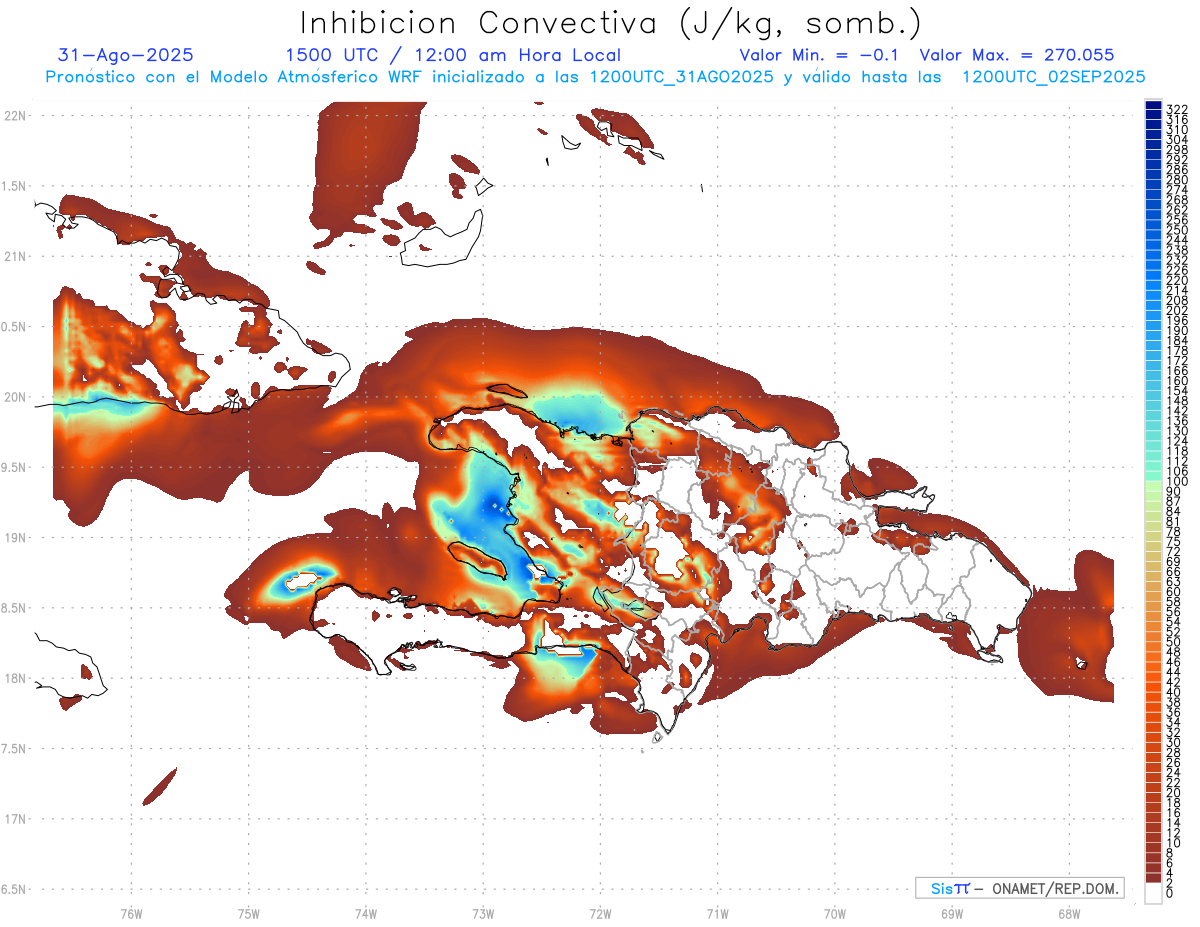
Task: Click the '322' label on the color scale
Action: click(1177, 109)
